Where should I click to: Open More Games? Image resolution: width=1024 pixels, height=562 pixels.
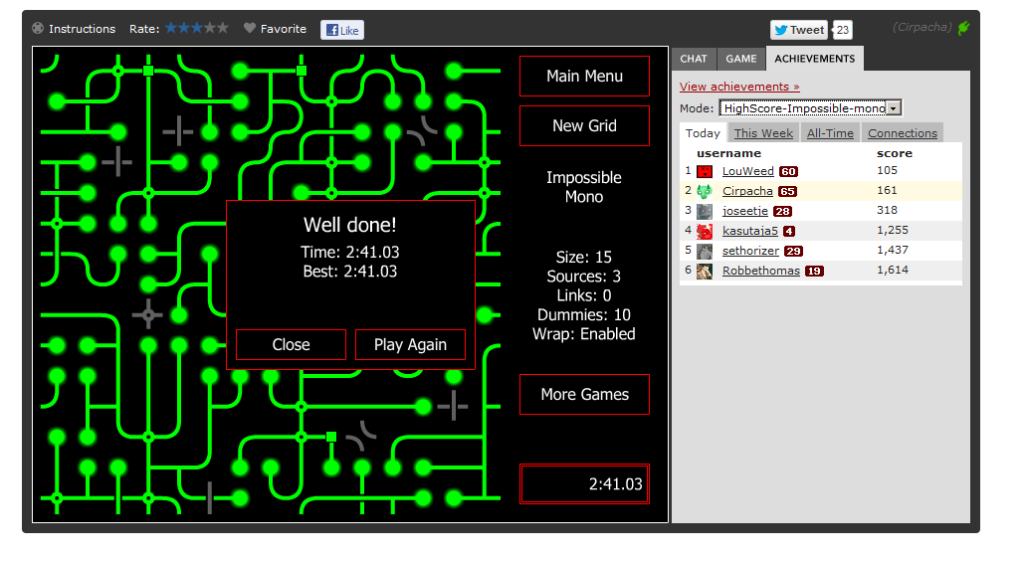[584, 394]
